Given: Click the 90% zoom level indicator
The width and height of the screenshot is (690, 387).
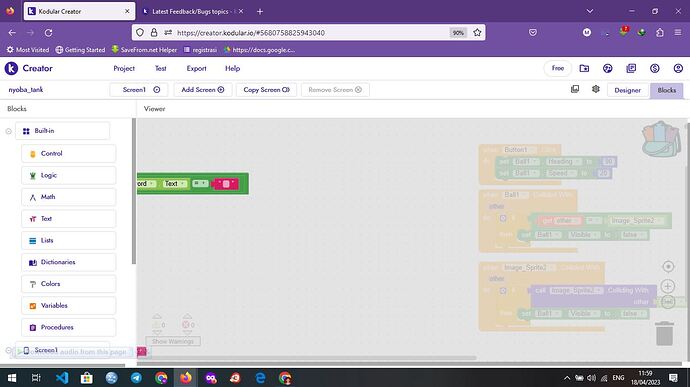Looking at the screenshot, I should tap(458, 33).
